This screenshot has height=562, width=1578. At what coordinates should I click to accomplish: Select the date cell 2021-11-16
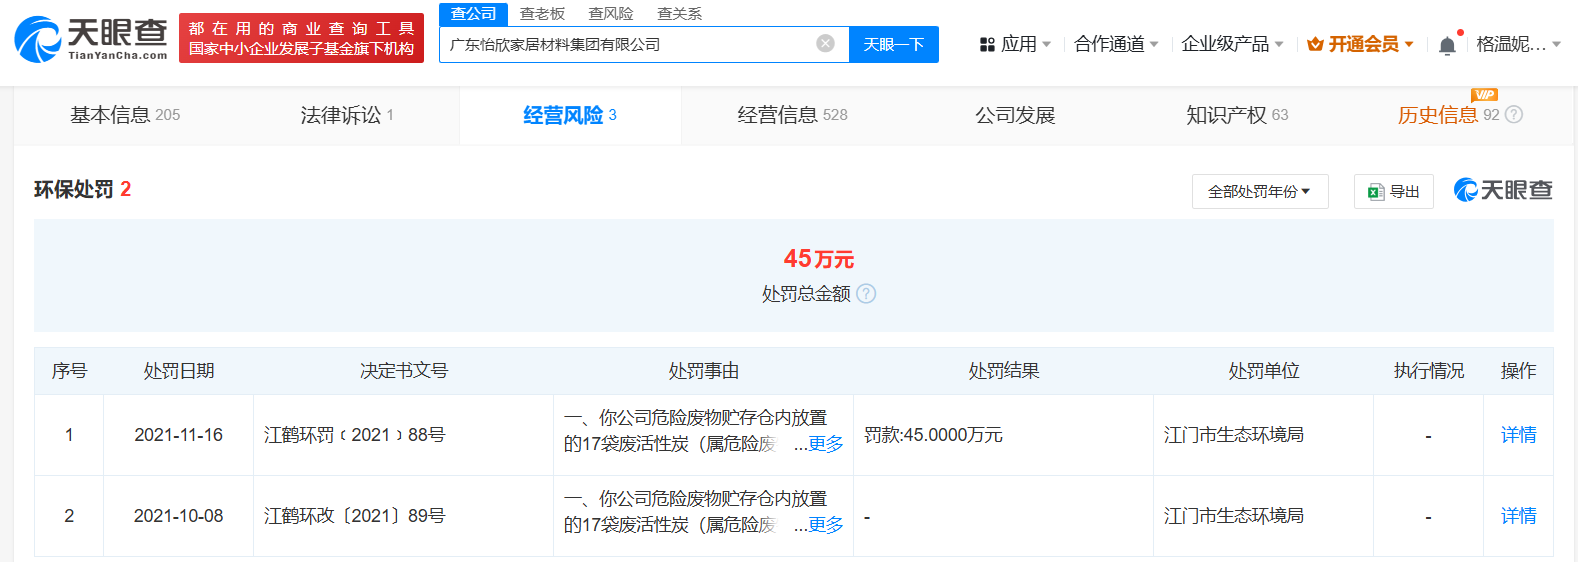[x=178, y=435]
